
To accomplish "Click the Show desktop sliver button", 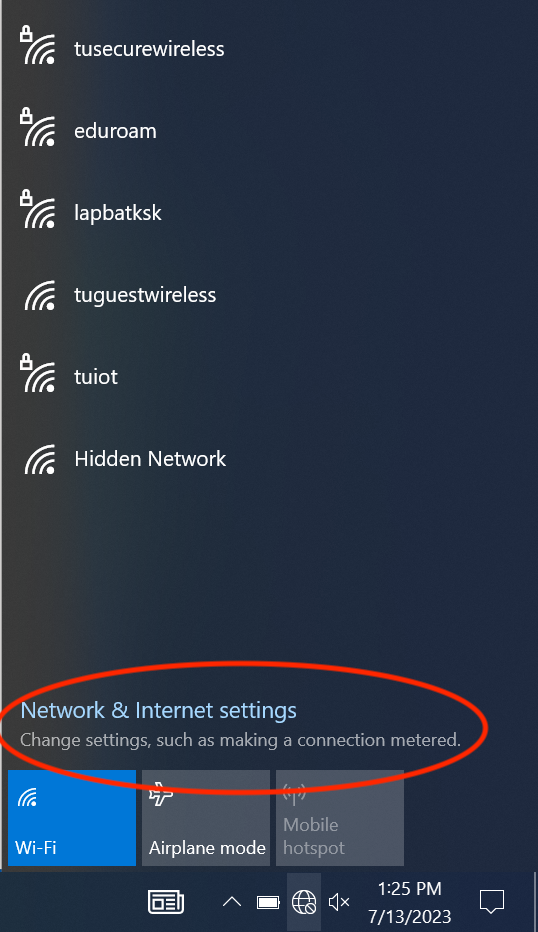I will pos(534,902).
